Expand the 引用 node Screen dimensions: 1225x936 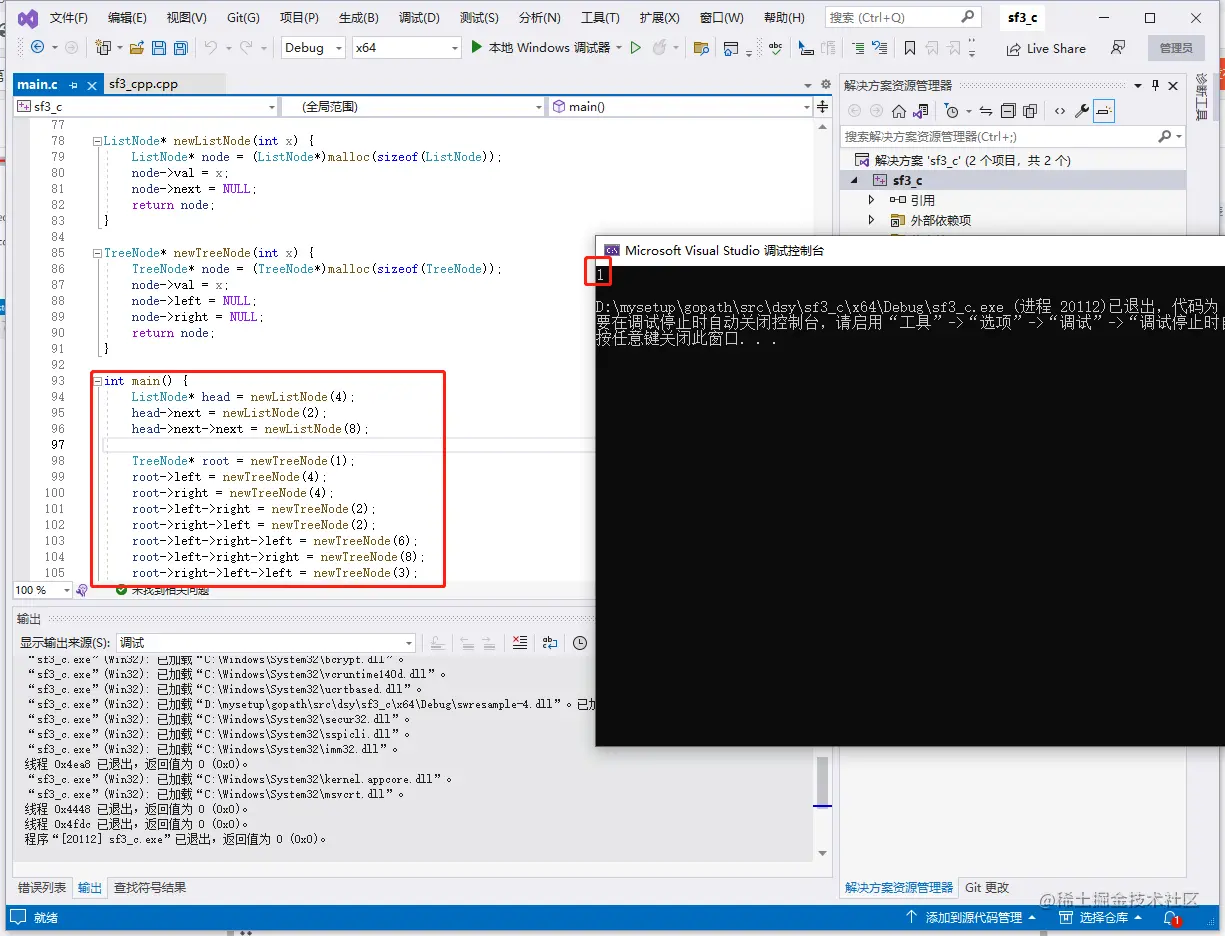click(871, 200)
